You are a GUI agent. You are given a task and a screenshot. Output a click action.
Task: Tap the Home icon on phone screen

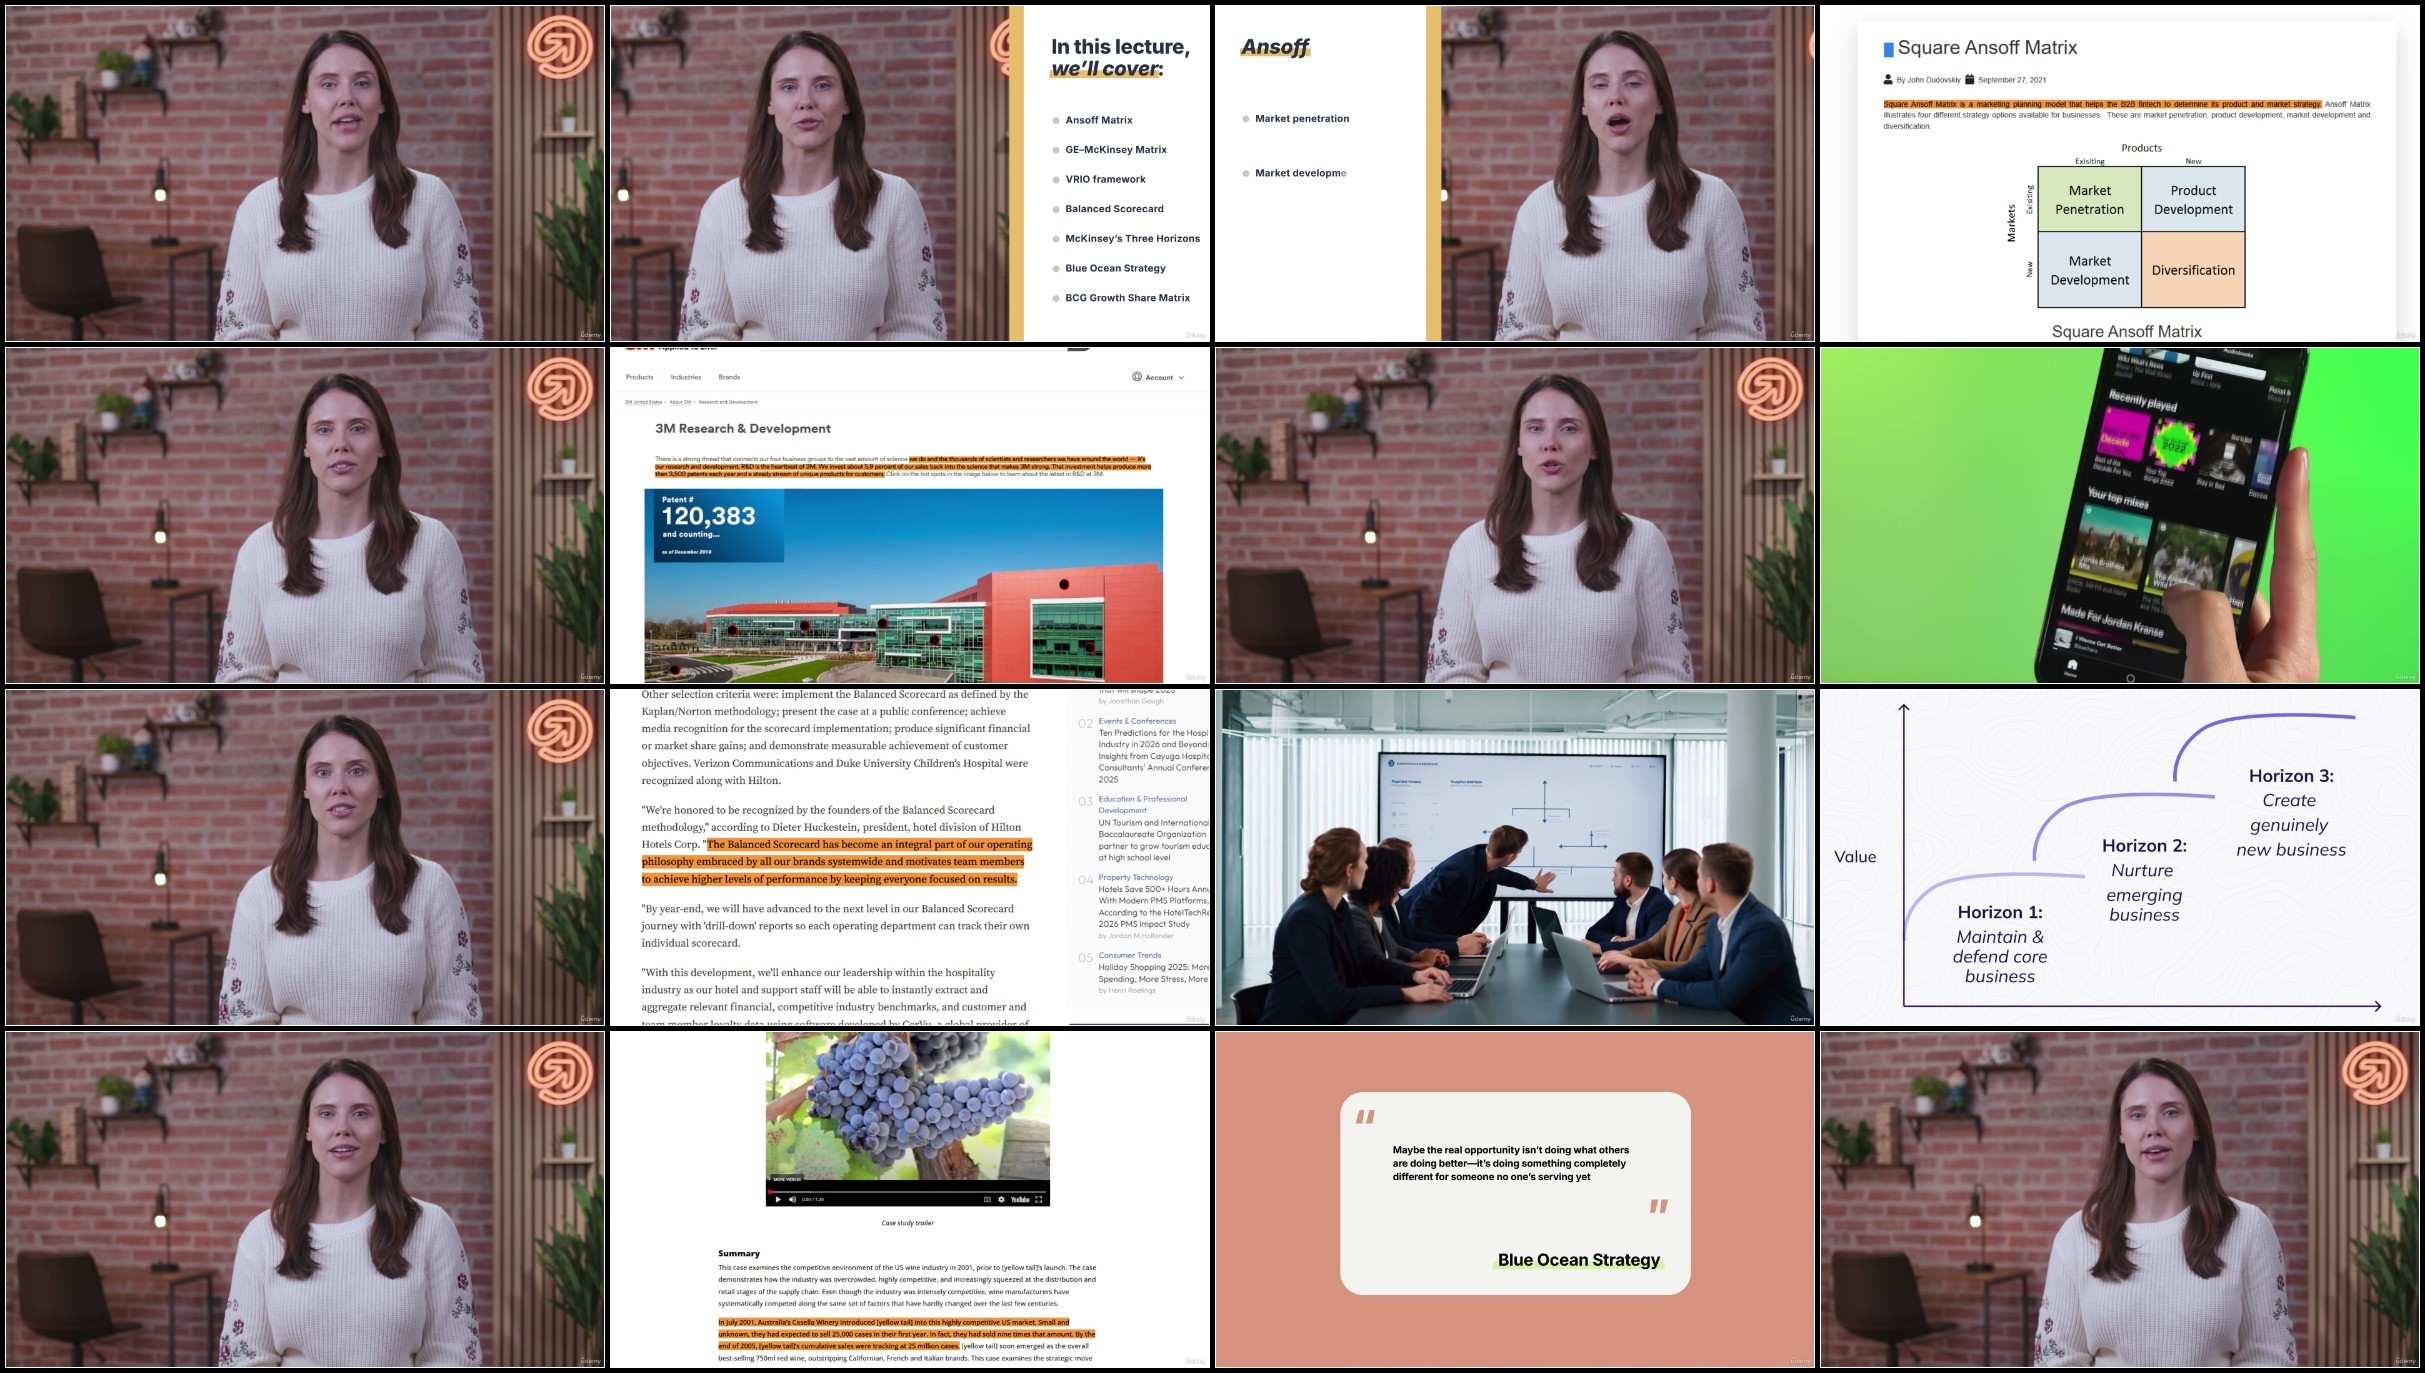coord(2072,665)
